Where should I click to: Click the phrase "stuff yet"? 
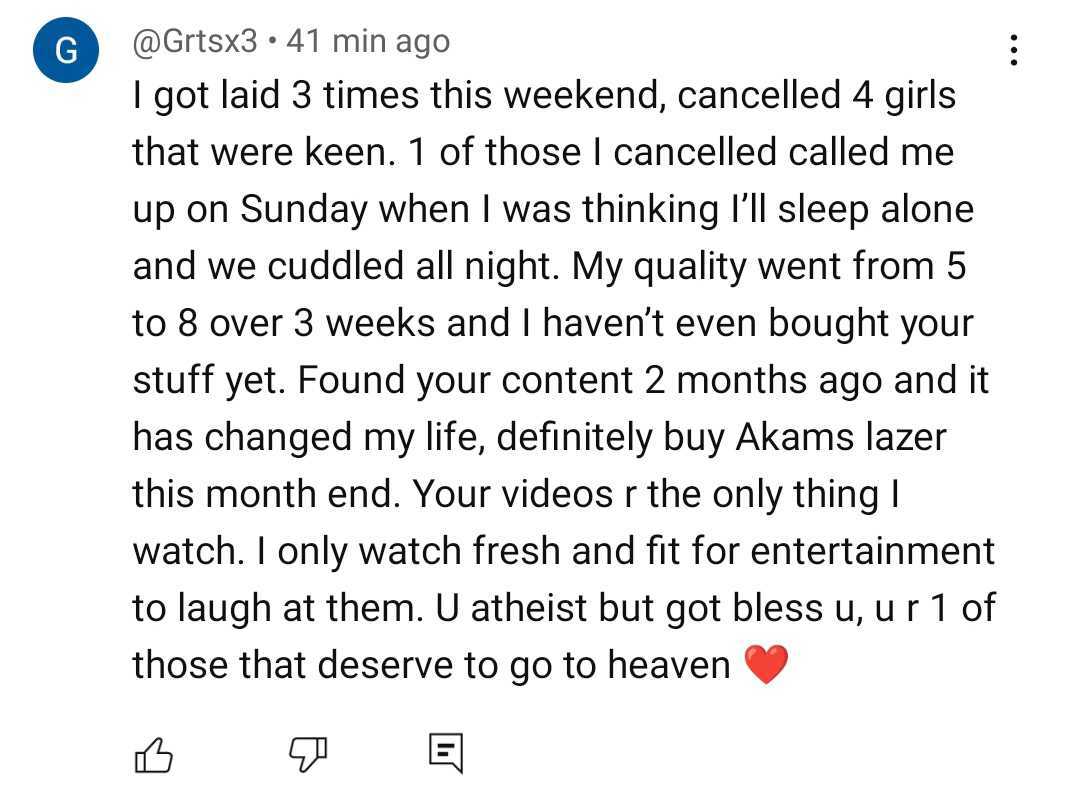204,381
